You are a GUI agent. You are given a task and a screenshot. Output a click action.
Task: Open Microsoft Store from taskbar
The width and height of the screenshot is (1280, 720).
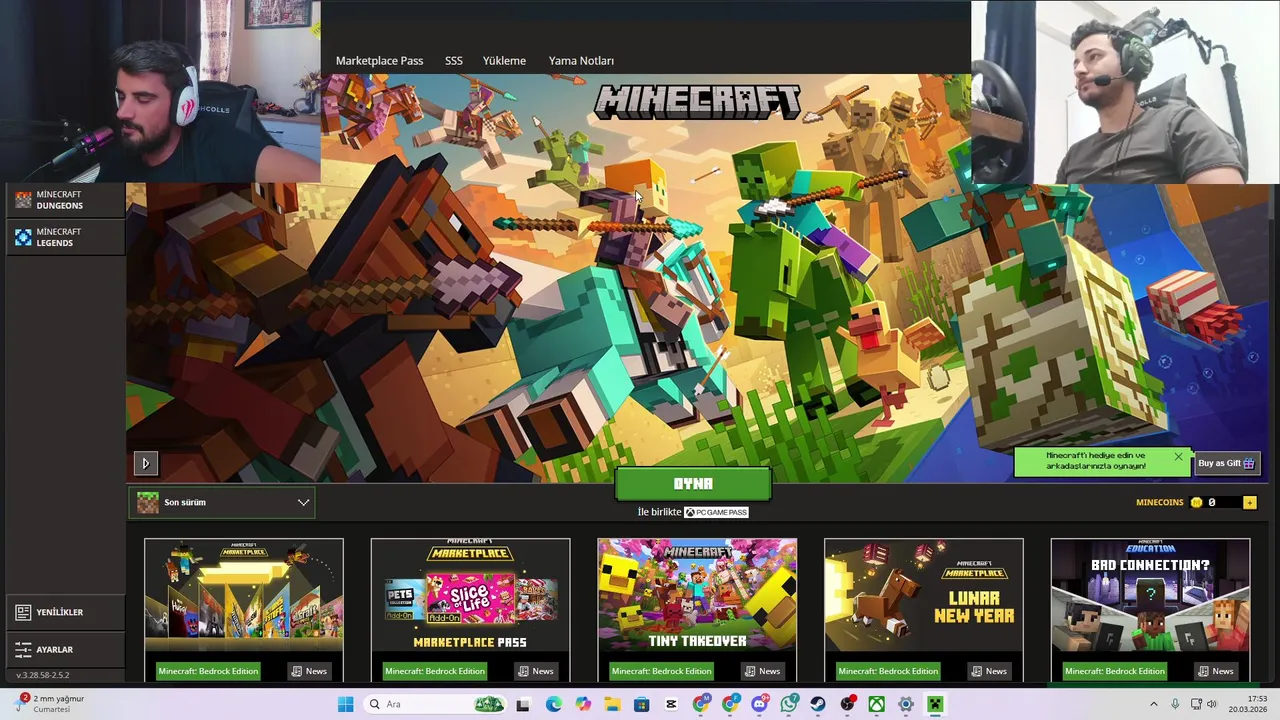[x=641, y=704]
